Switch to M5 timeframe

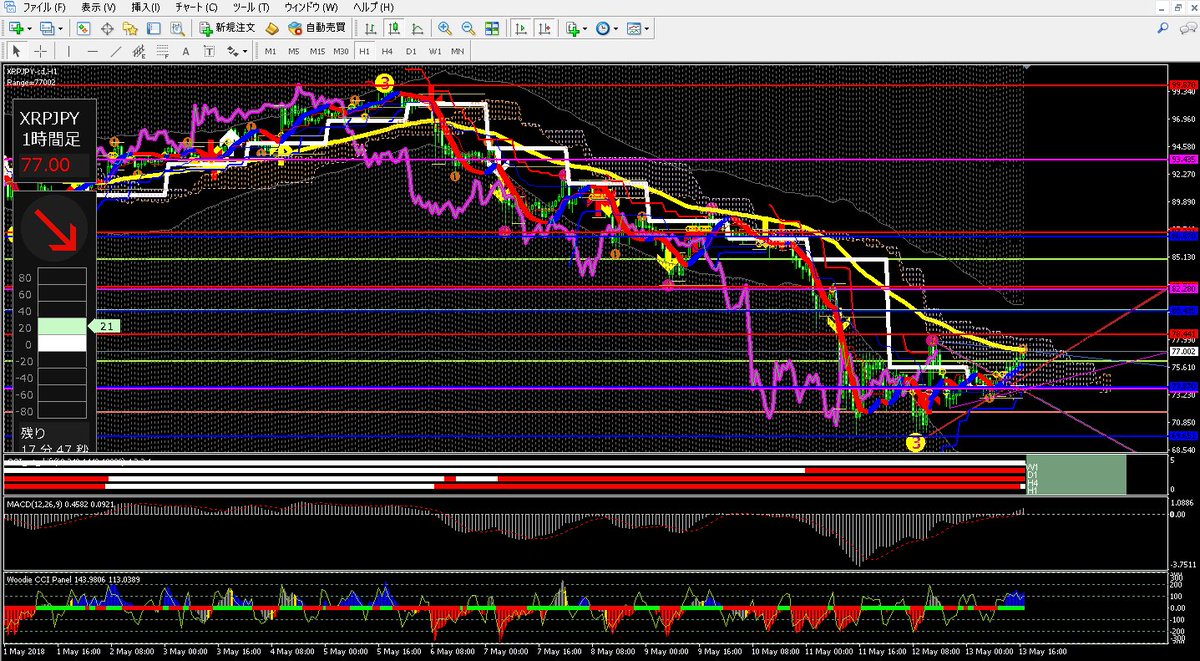coord(293,51)
